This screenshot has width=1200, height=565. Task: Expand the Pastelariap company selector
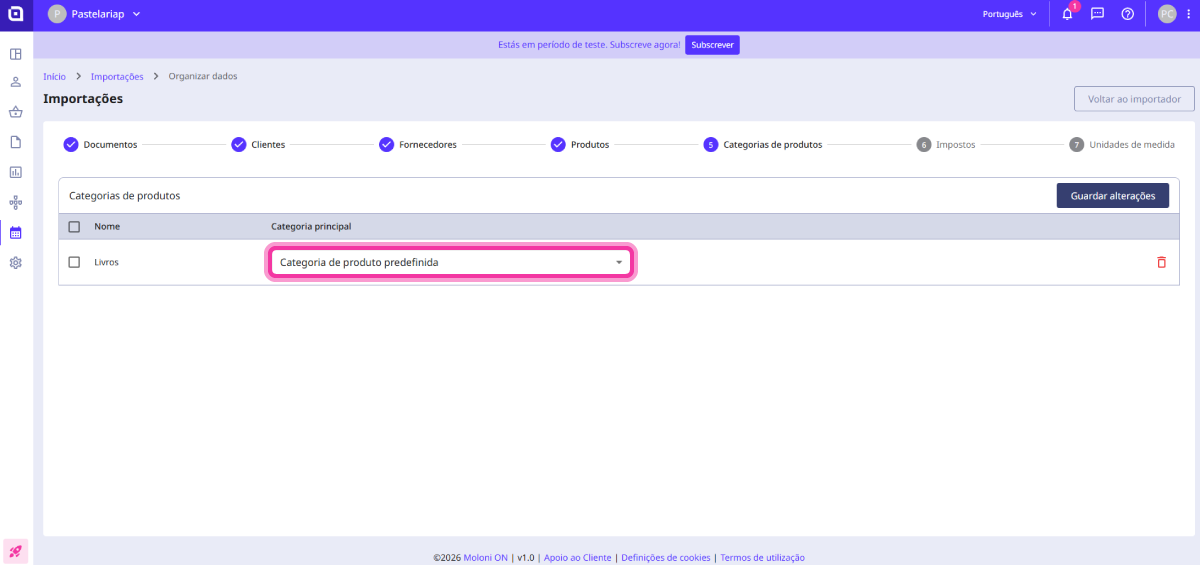point(95,14)
